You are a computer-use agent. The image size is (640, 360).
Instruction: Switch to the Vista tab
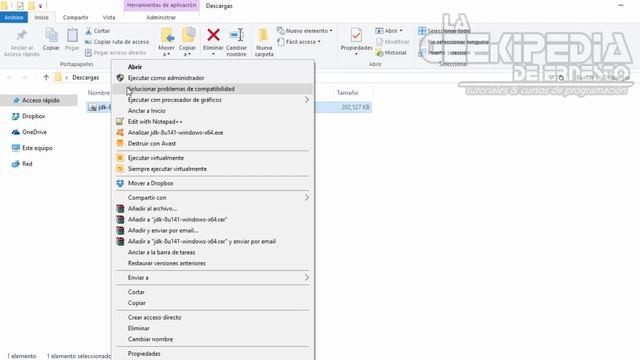pyautogui.click(x=109, y=18)
